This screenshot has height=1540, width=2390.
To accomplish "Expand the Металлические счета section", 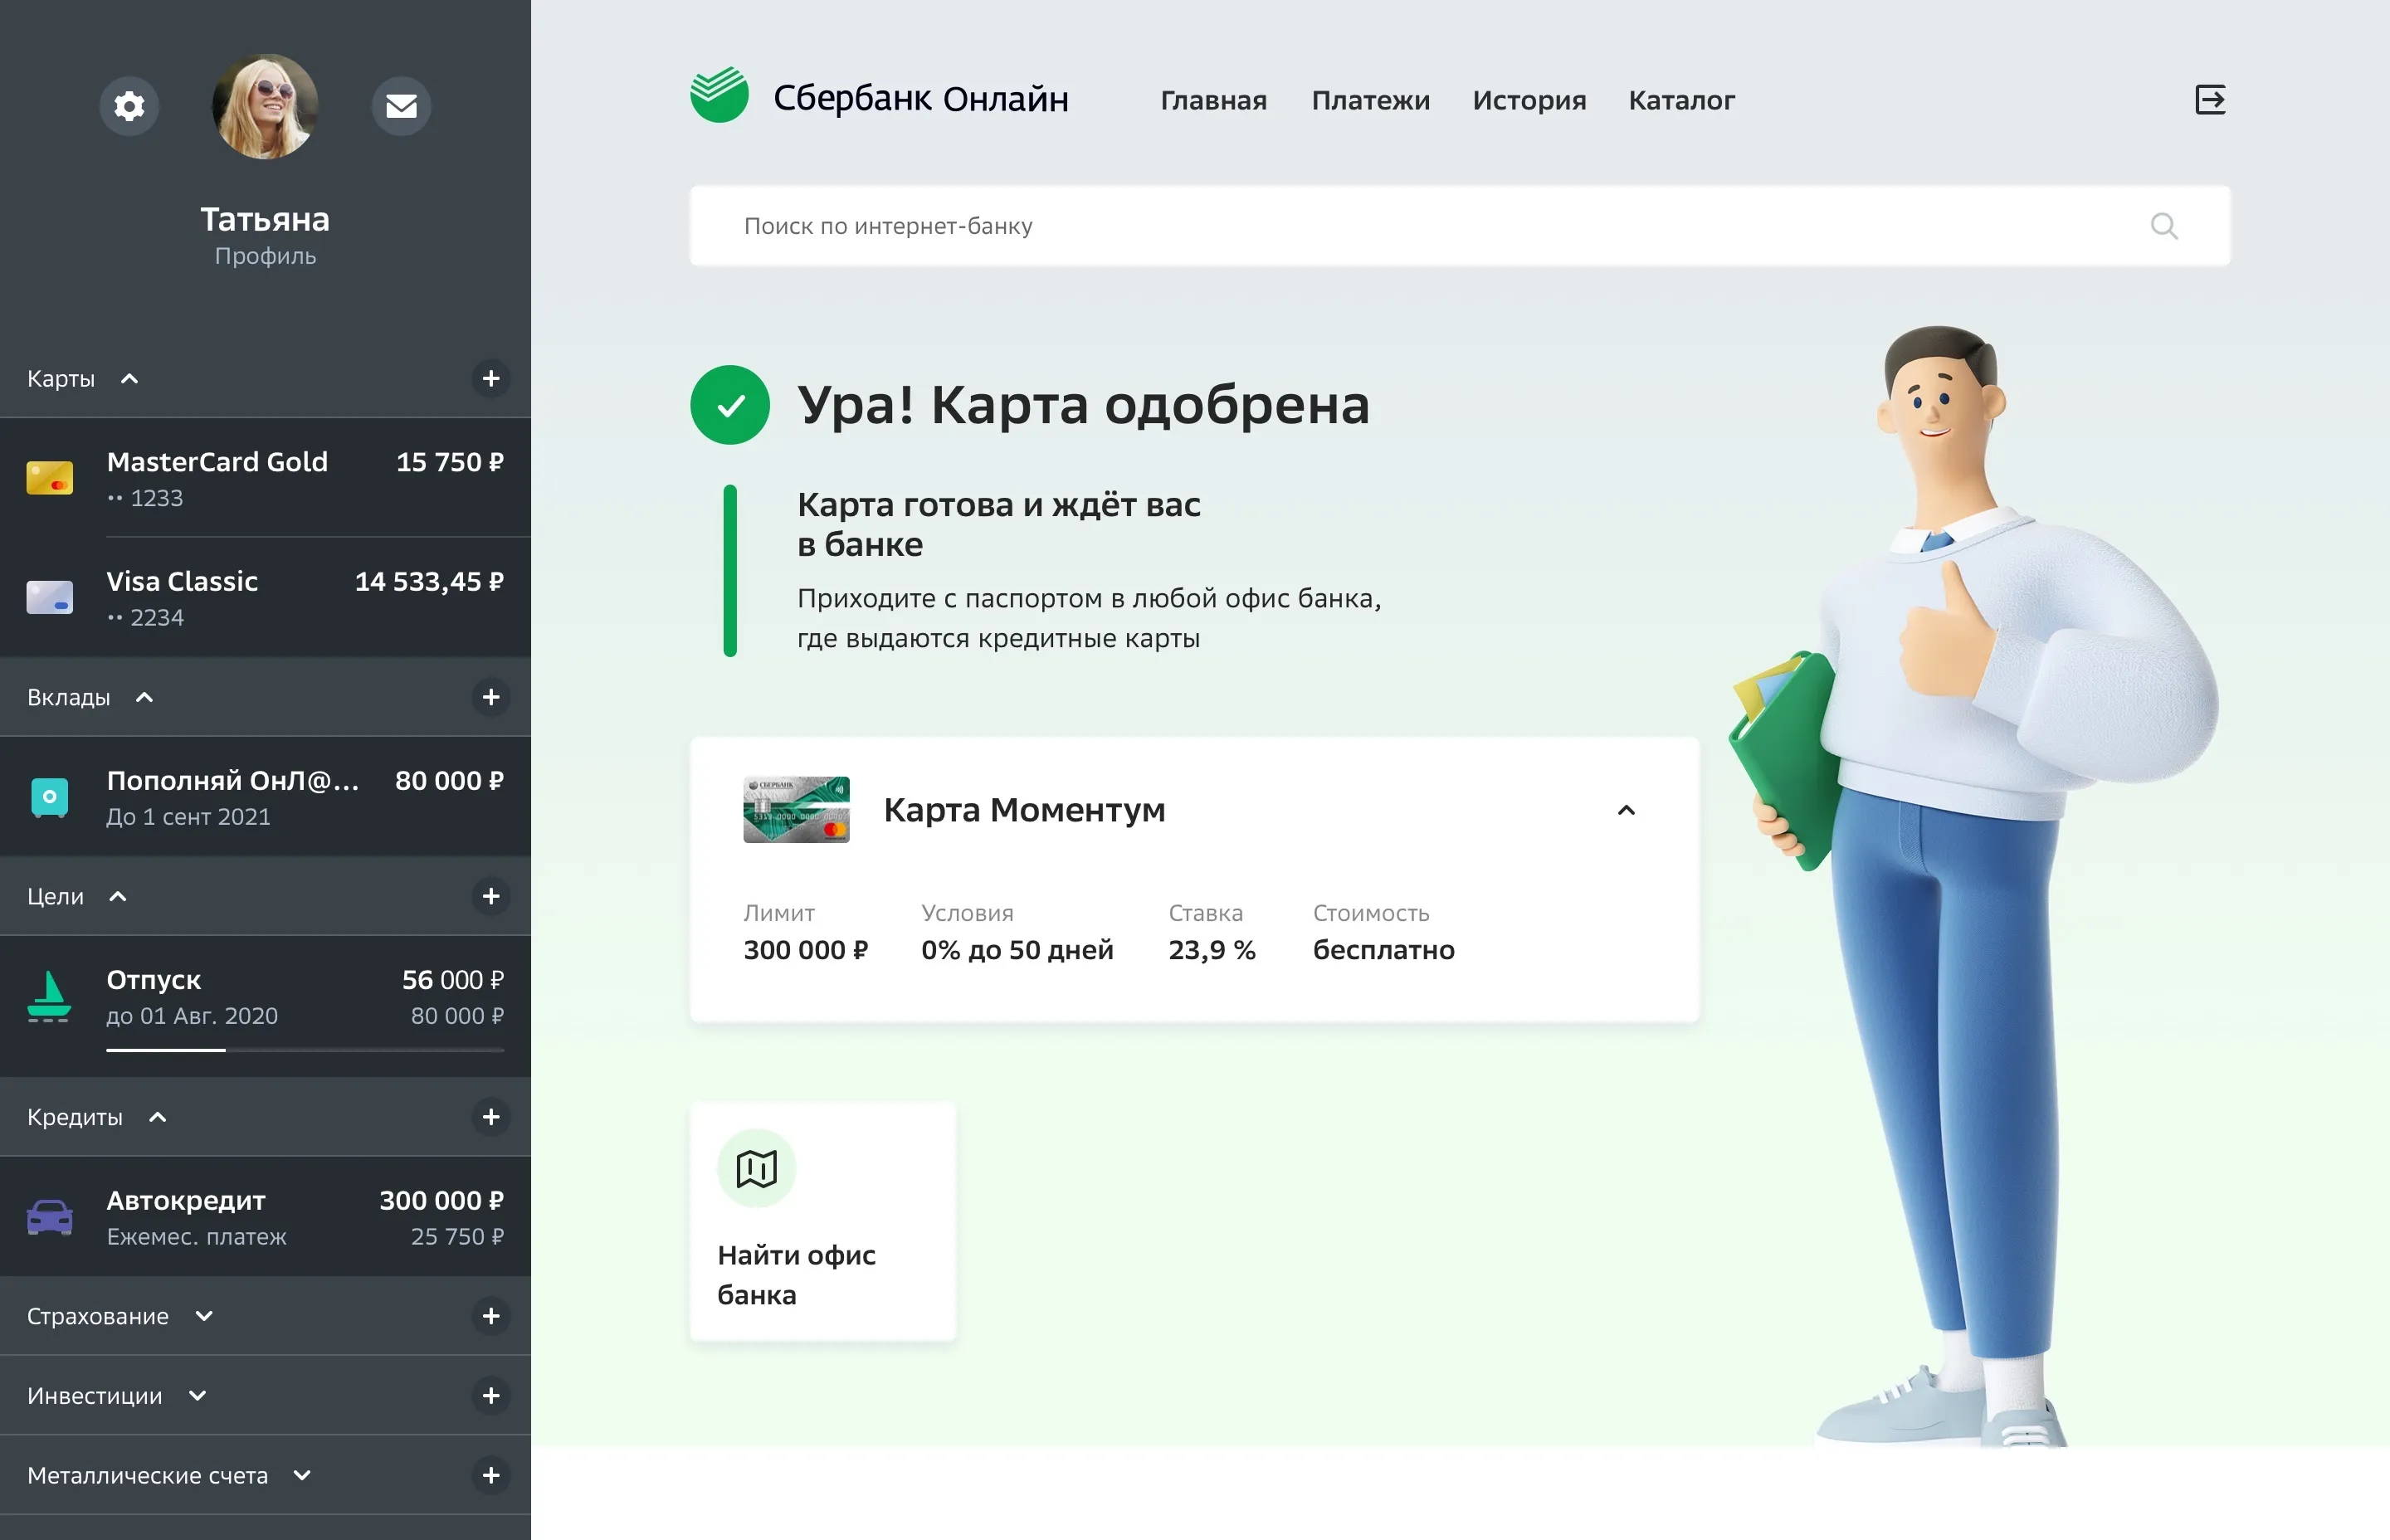I will (302, 1475).
